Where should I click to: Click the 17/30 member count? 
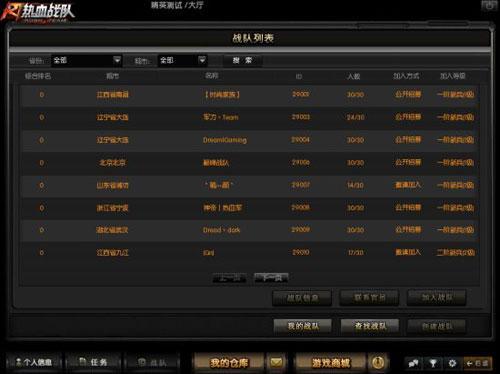355,252
